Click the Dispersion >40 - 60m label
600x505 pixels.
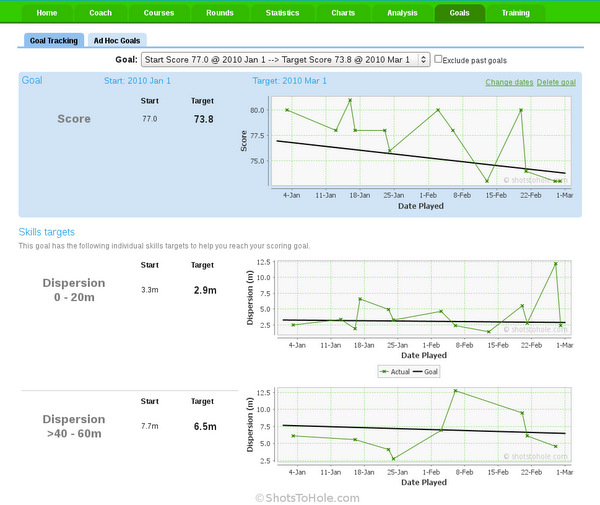74,426
